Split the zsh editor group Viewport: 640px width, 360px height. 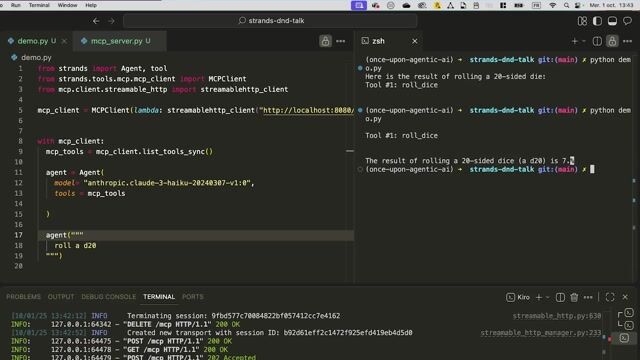coord(597,41)
